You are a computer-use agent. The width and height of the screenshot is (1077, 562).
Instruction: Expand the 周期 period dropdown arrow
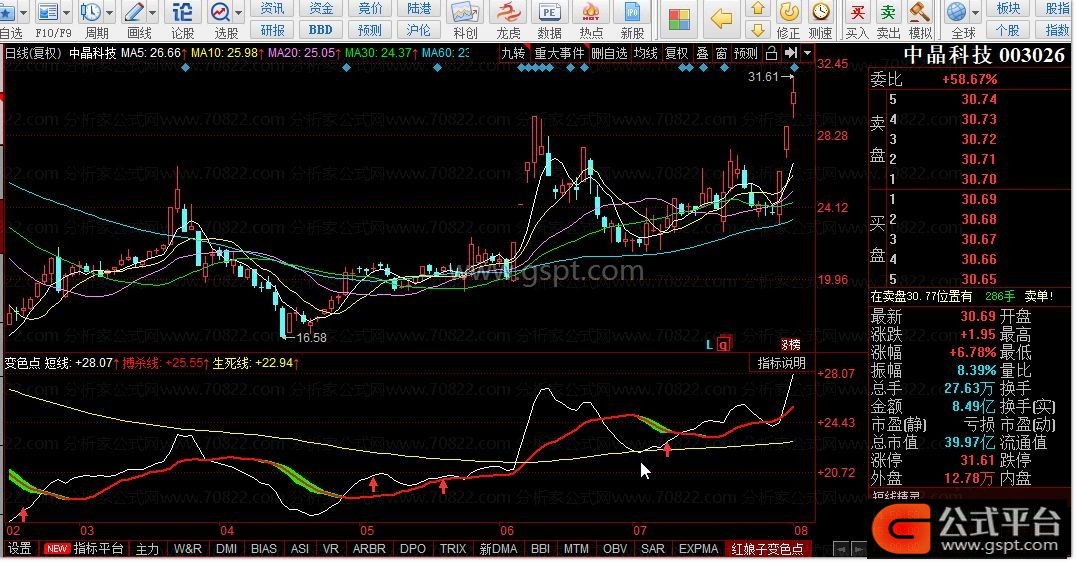(x=109, y=13)
